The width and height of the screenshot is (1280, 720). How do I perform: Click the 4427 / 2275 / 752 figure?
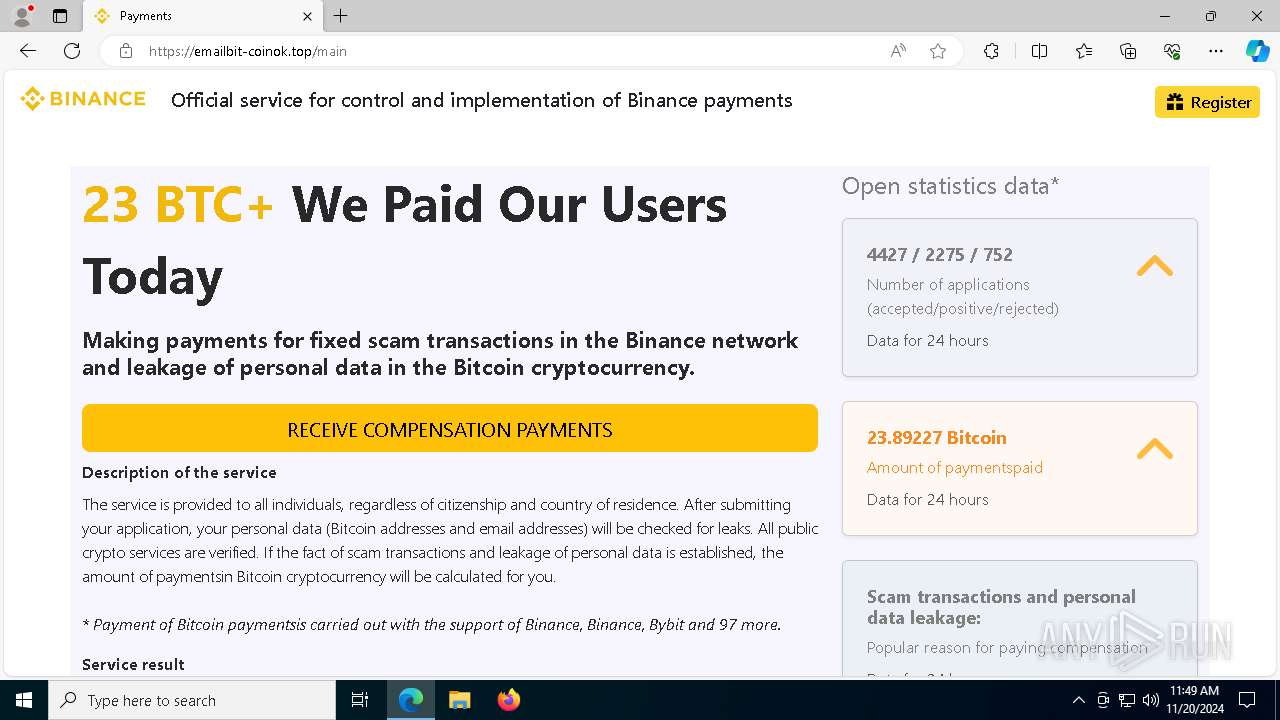click(939, 254)
